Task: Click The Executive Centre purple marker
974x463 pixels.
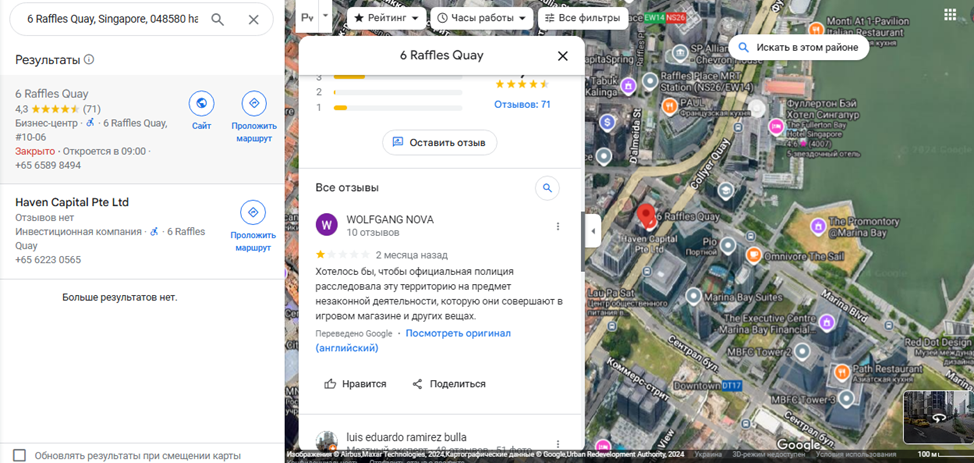Action: click(826, 322)
